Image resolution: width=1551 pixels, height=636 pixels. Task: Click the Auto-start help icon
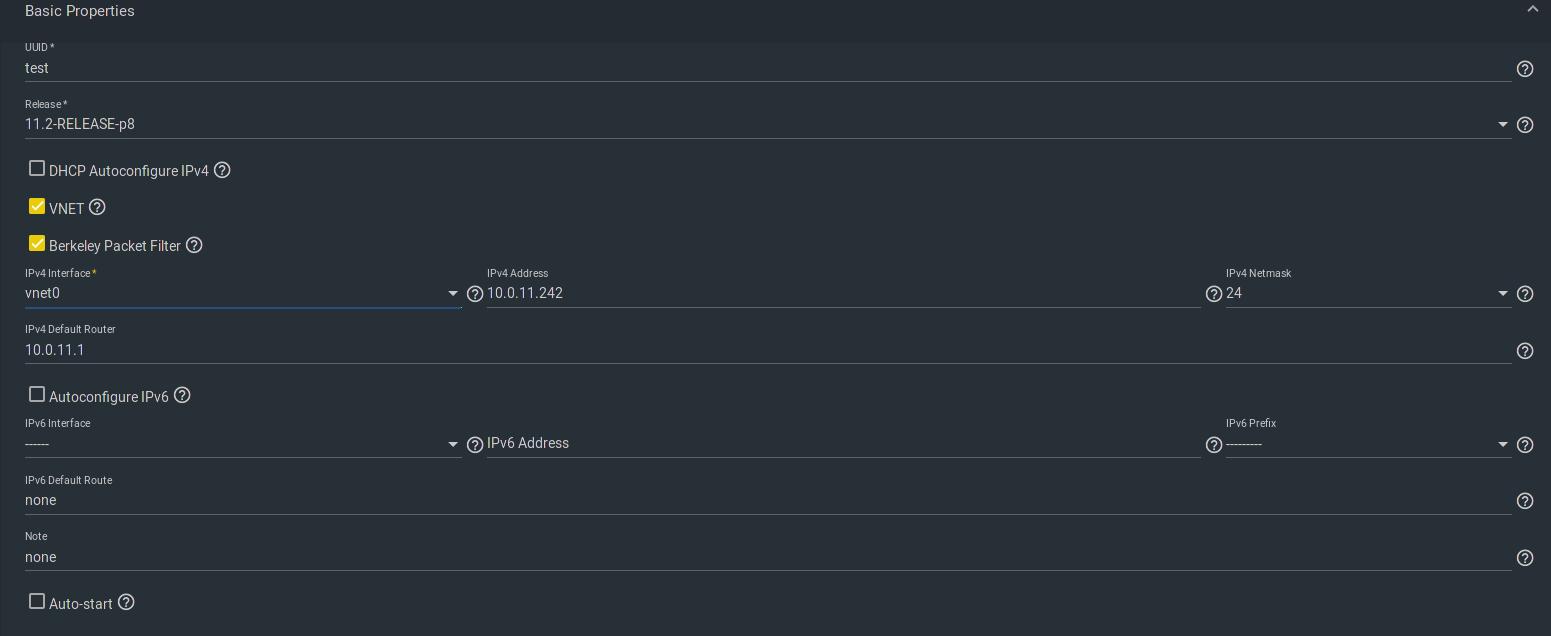(127, 602)
